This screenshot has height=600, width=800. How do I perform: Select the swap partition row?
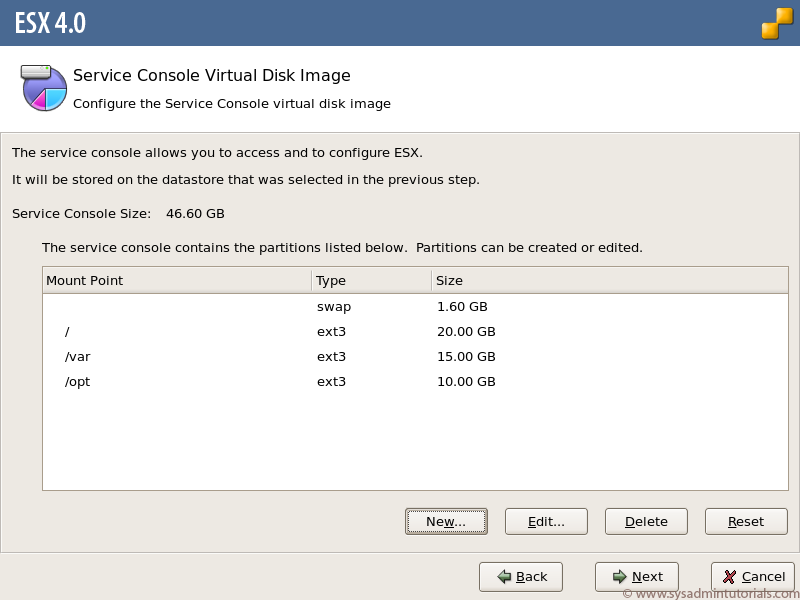[415, 307]
